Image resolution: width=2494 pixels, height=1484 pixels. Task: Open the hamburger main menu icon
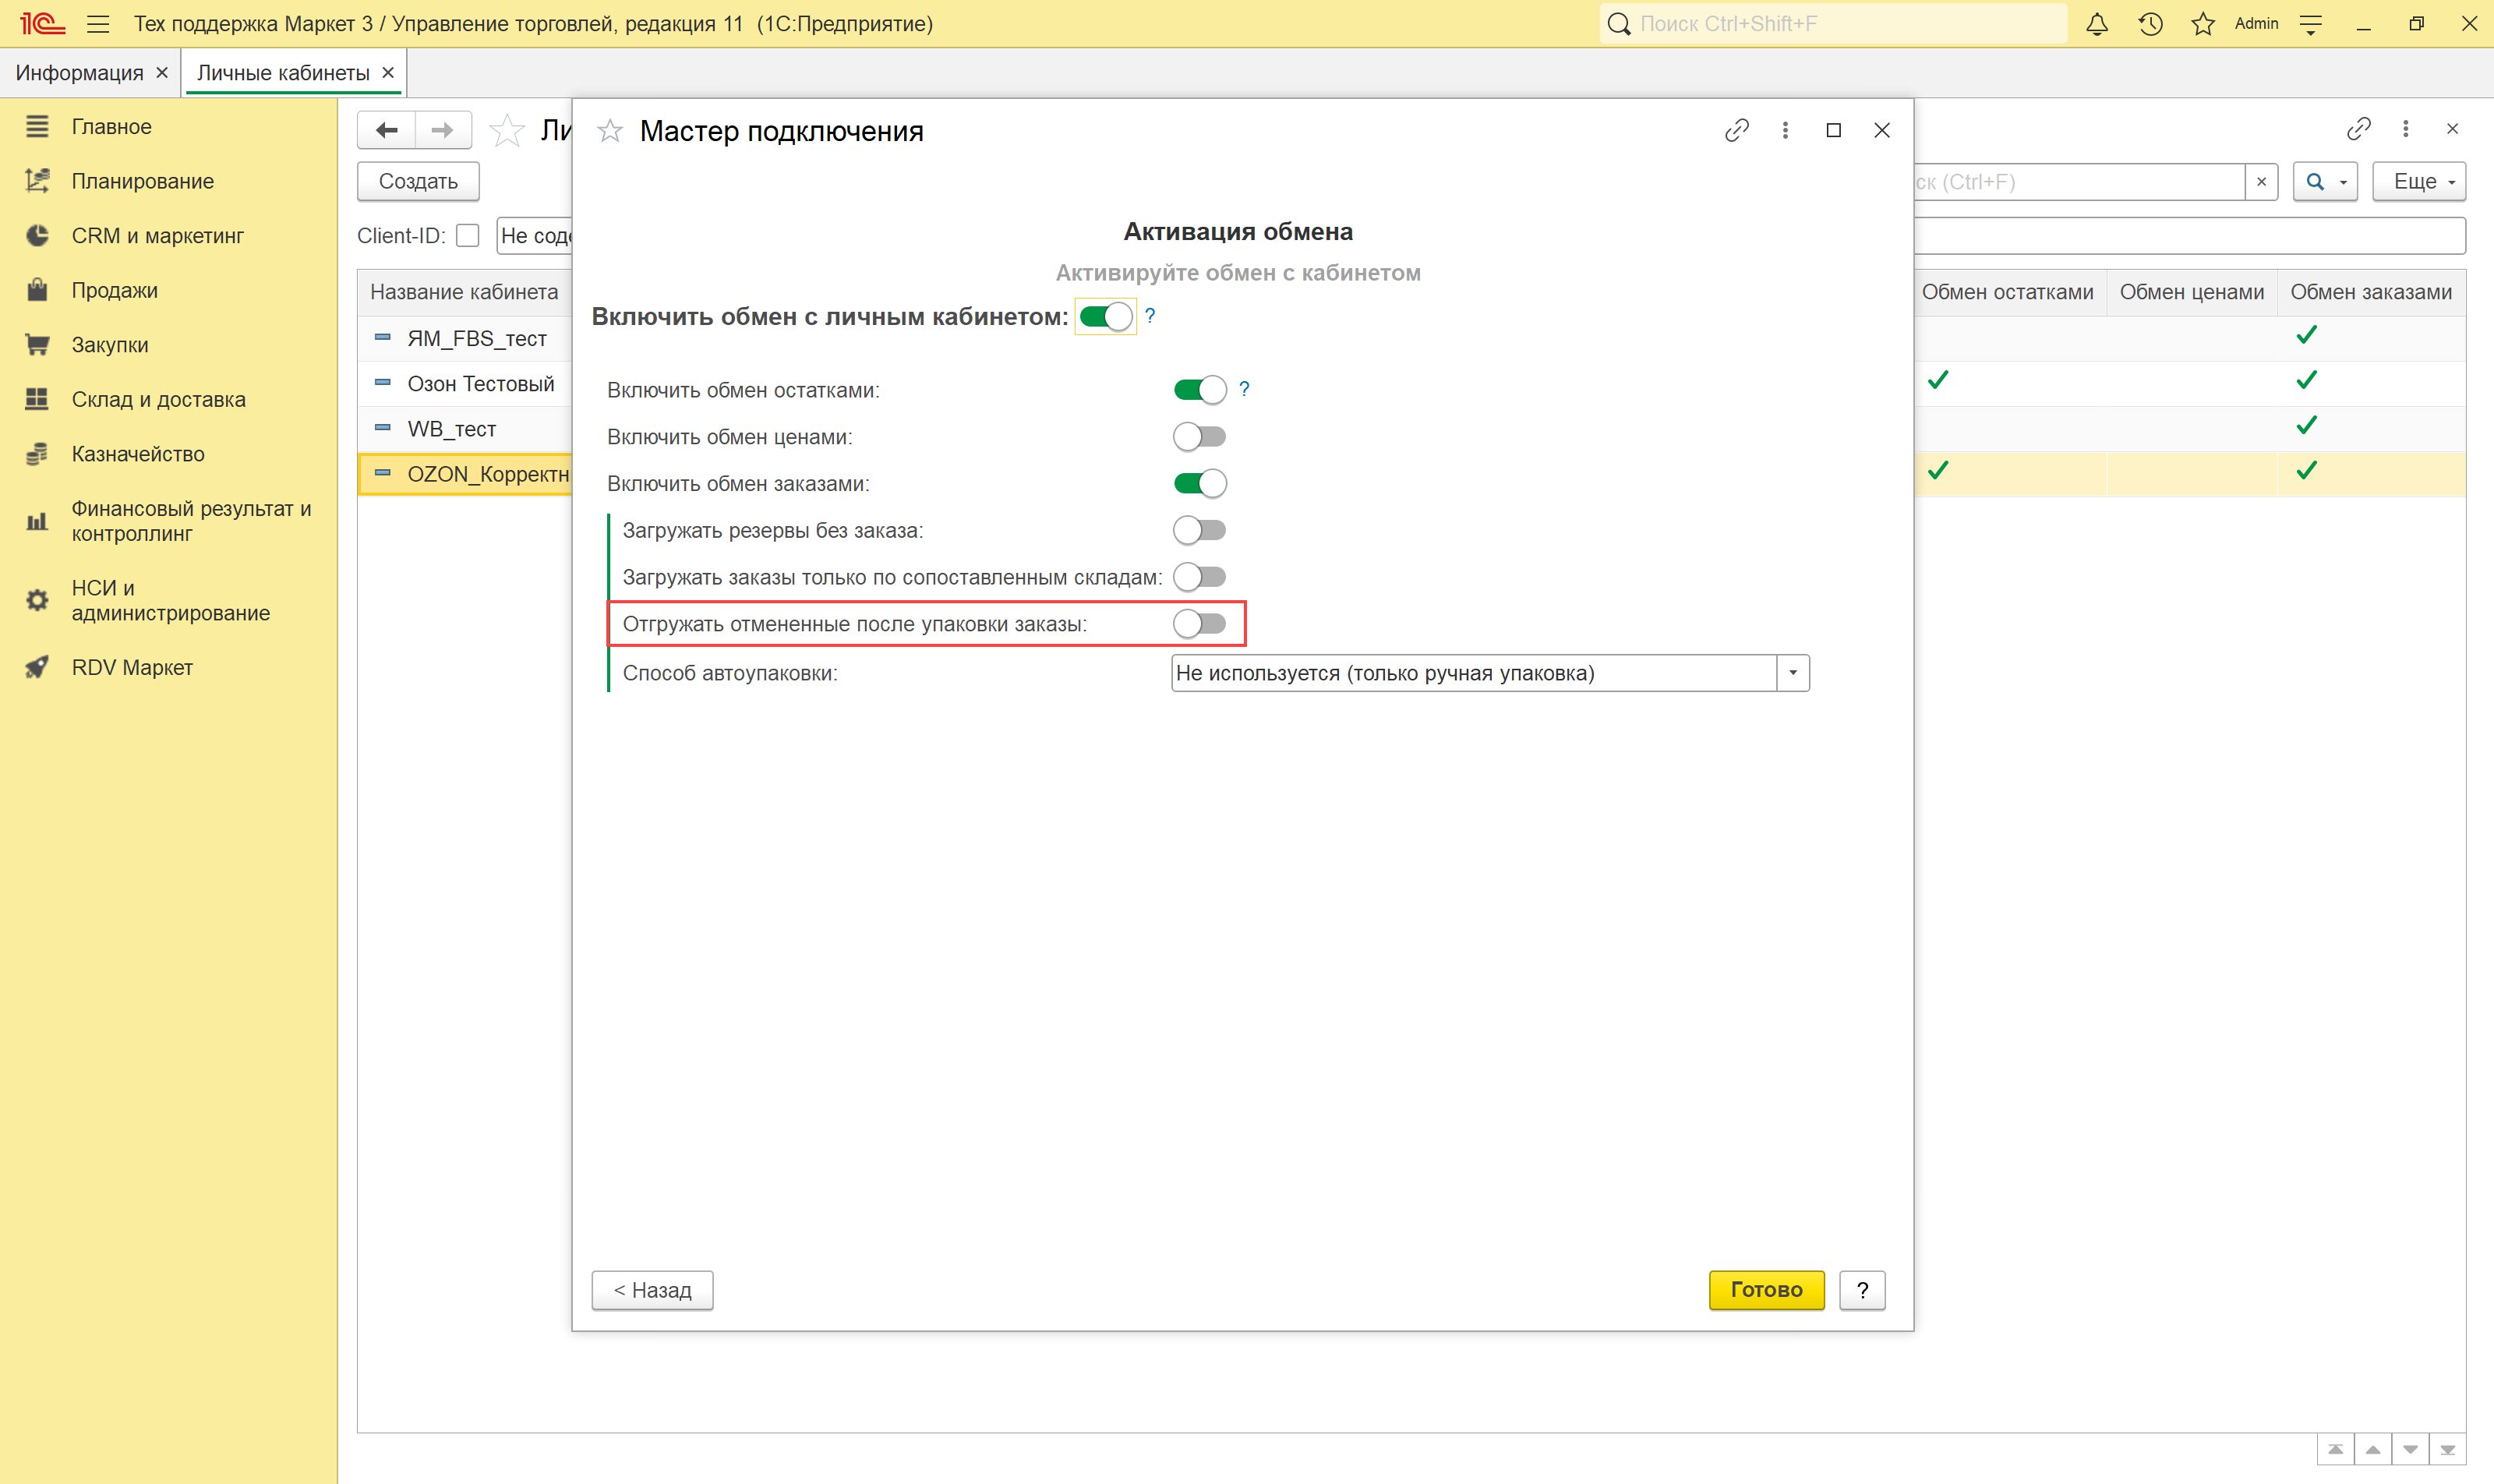[98, 24]
